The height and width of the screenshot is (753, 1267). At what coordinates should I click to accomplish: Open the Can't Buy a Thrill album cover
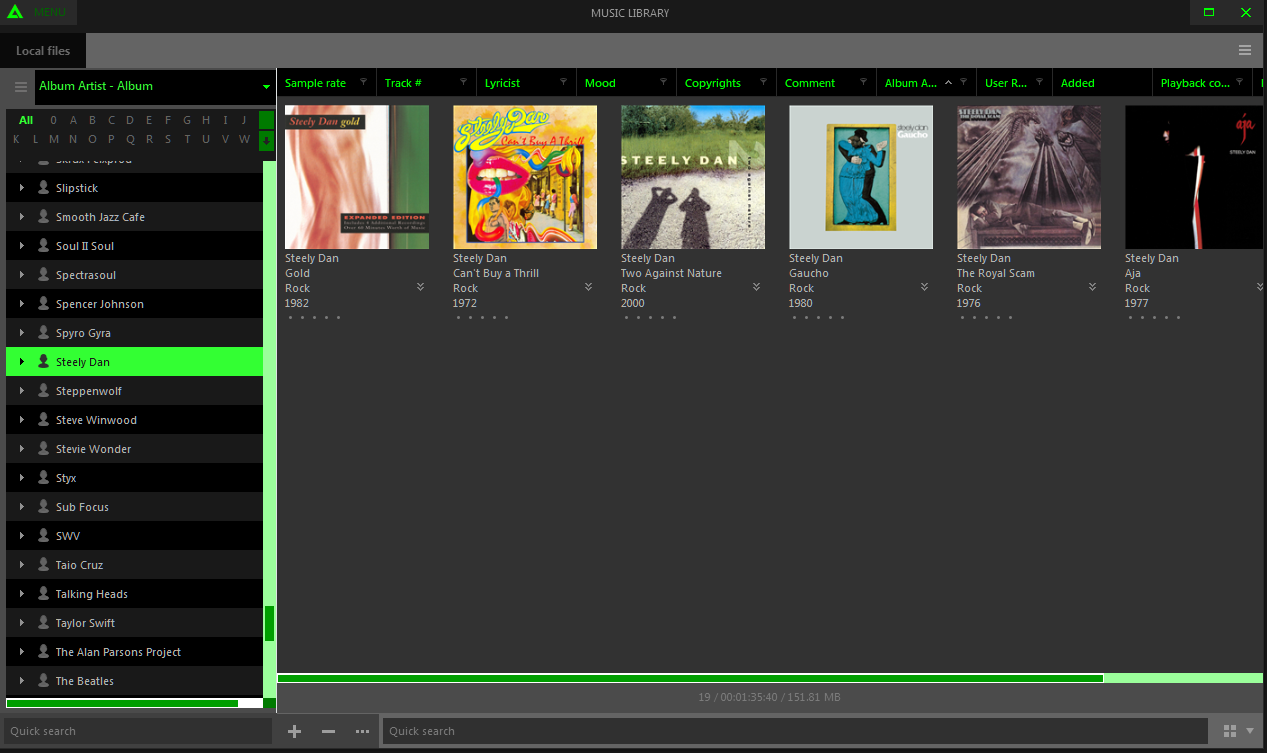(x=525, y=177)
